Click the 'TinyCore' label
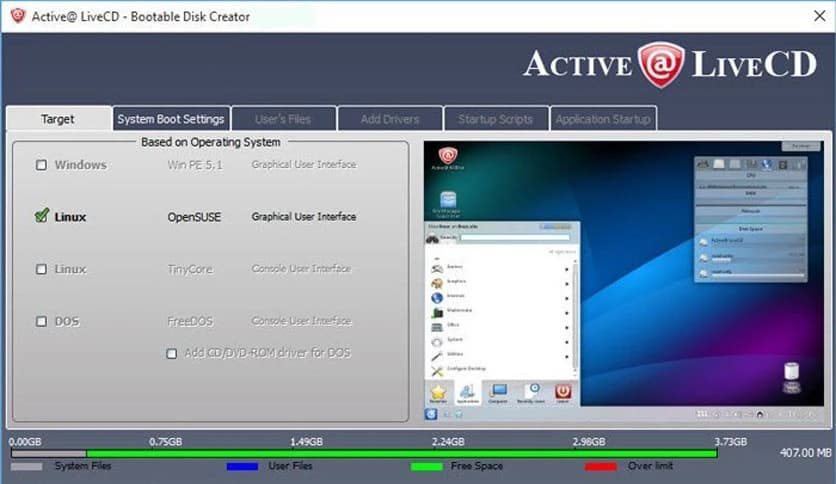This screenshot has height=484, width=836. tap(190, 269)
